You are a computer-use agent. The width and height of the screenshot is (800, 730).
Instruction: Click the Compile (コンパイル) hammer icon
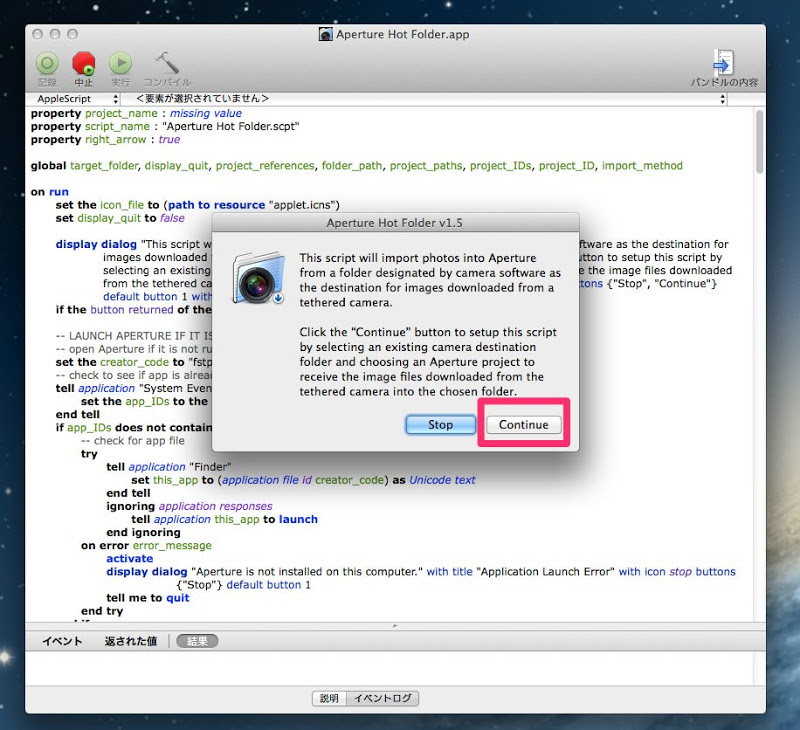pyautogui.click(x=167, y=64)
